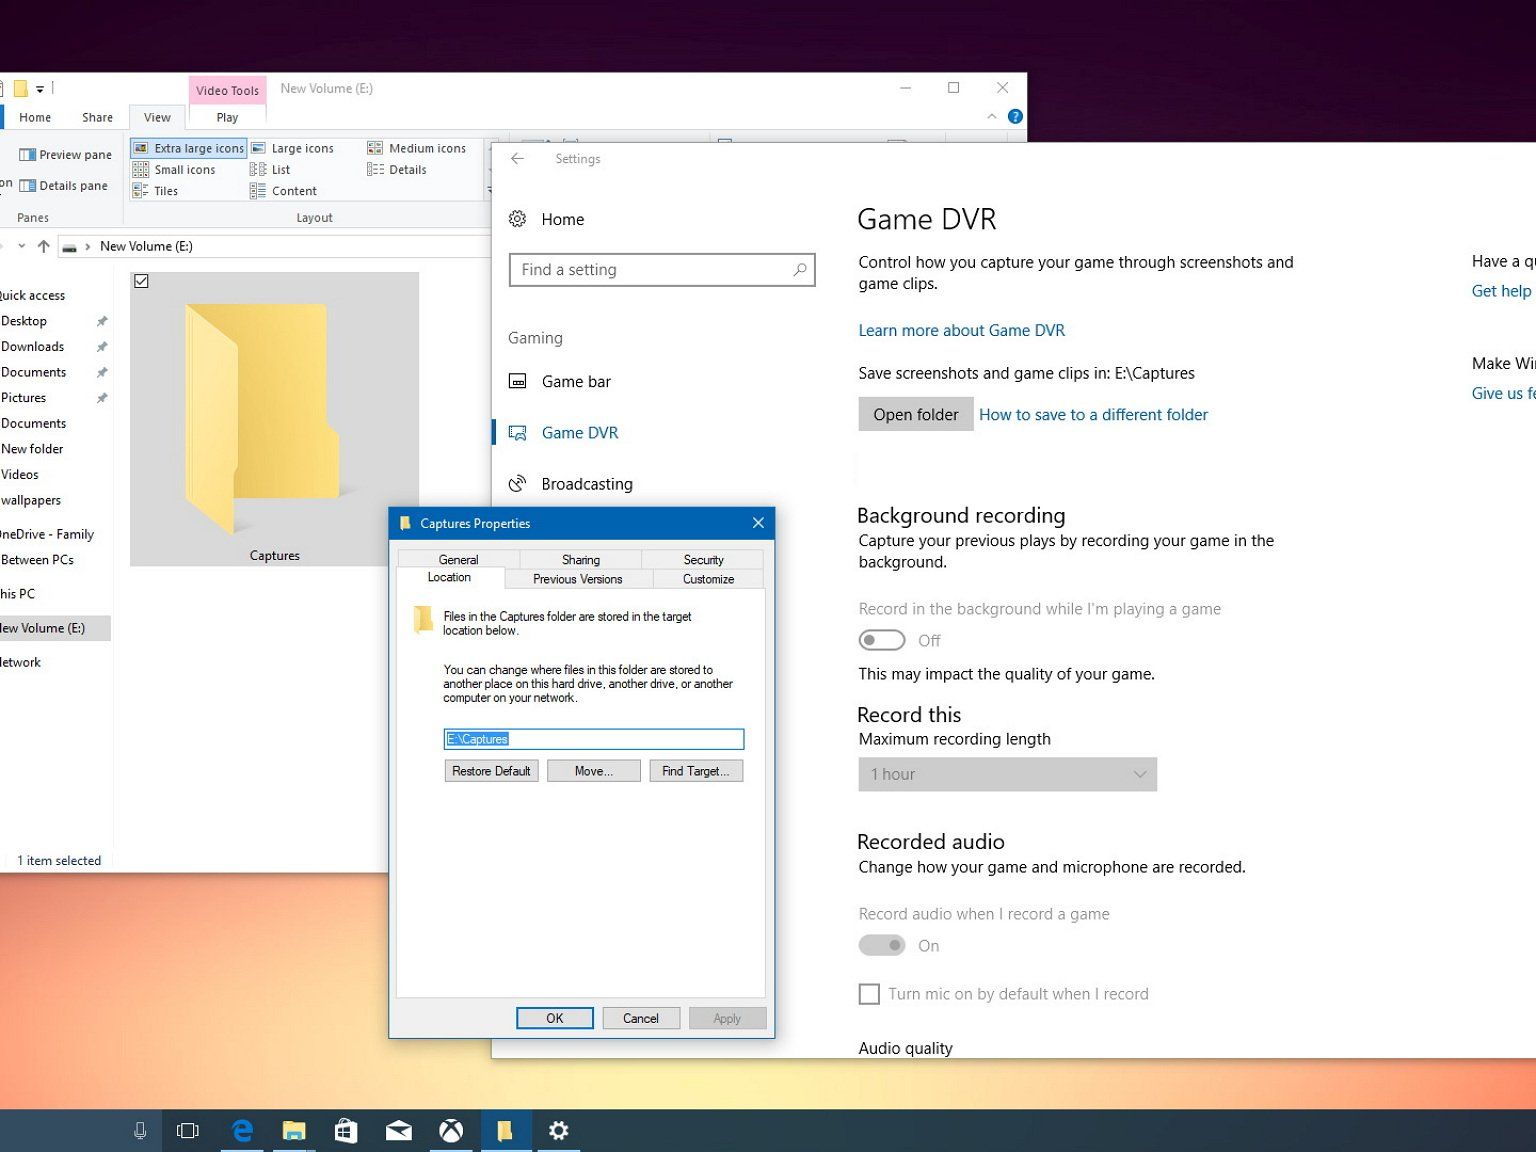Click the Task View taskbar icon
Viewport: 1536px width, 1152px height.
(187, 1130)
